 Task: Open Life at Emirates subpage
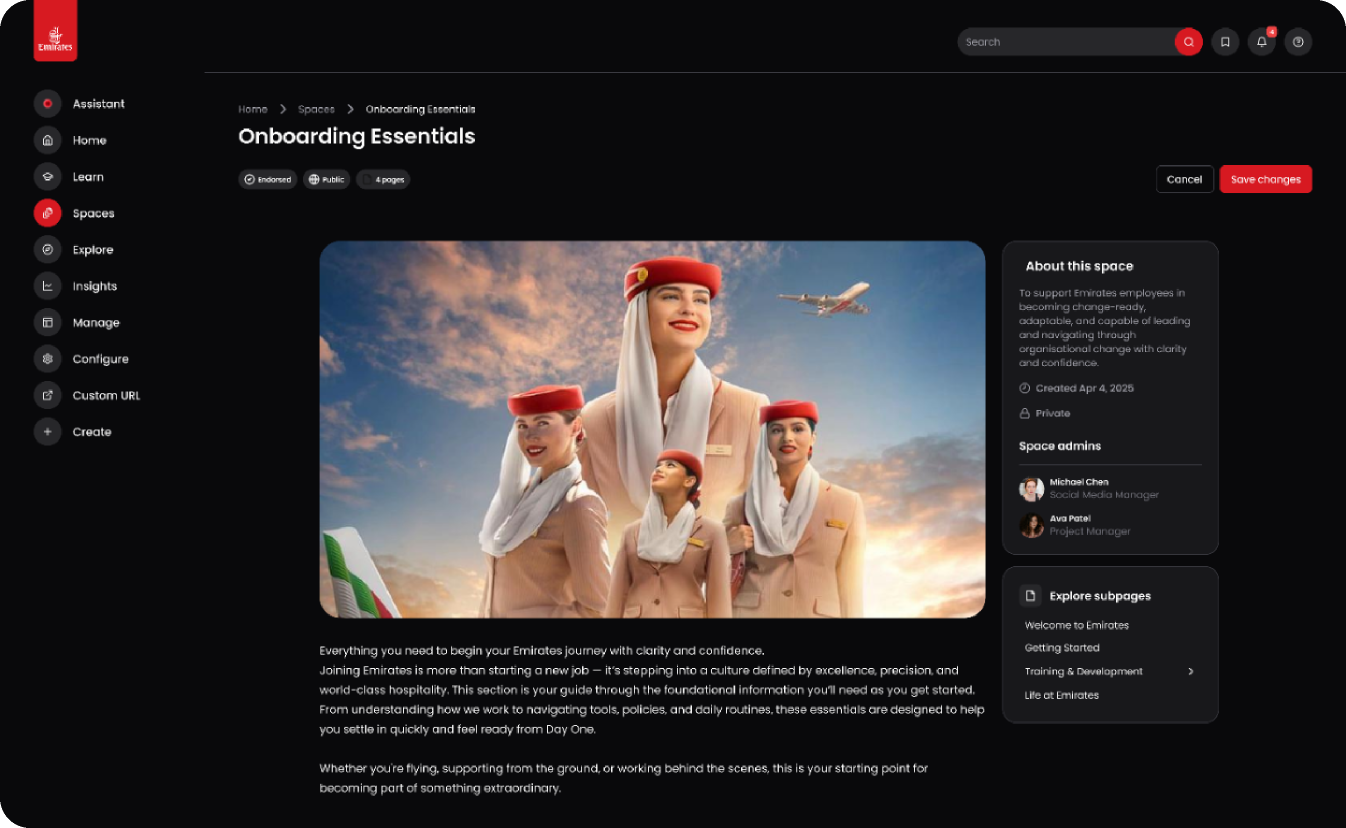click(1062, 695)
